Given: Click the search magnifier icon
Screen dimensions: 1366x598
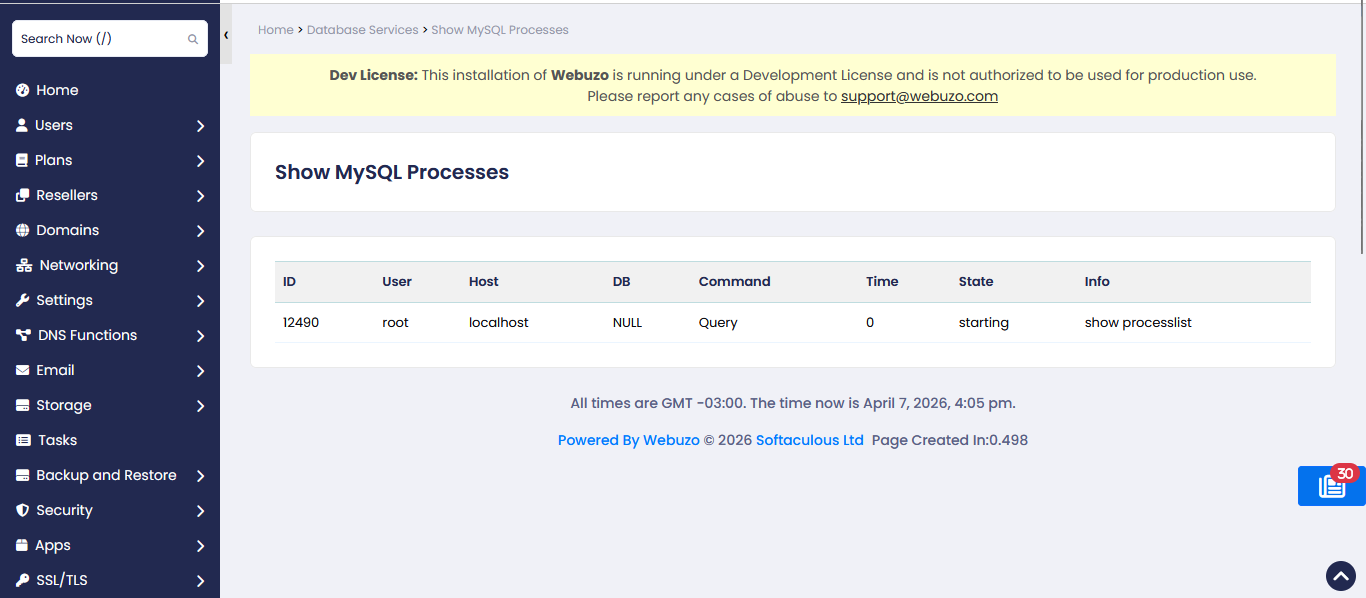Looking at the screenshot, I should click(x=193, y=39).
